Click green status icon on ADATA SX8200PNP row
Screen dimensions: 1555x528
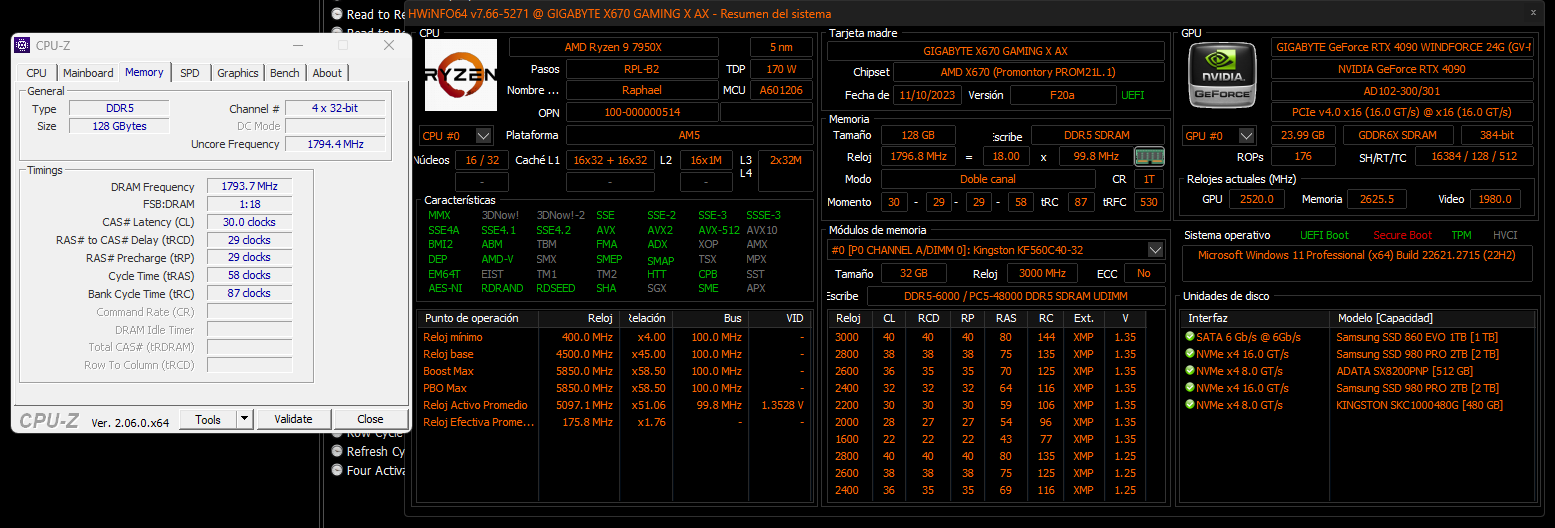pyautogui.click(x=1189, y=371)
